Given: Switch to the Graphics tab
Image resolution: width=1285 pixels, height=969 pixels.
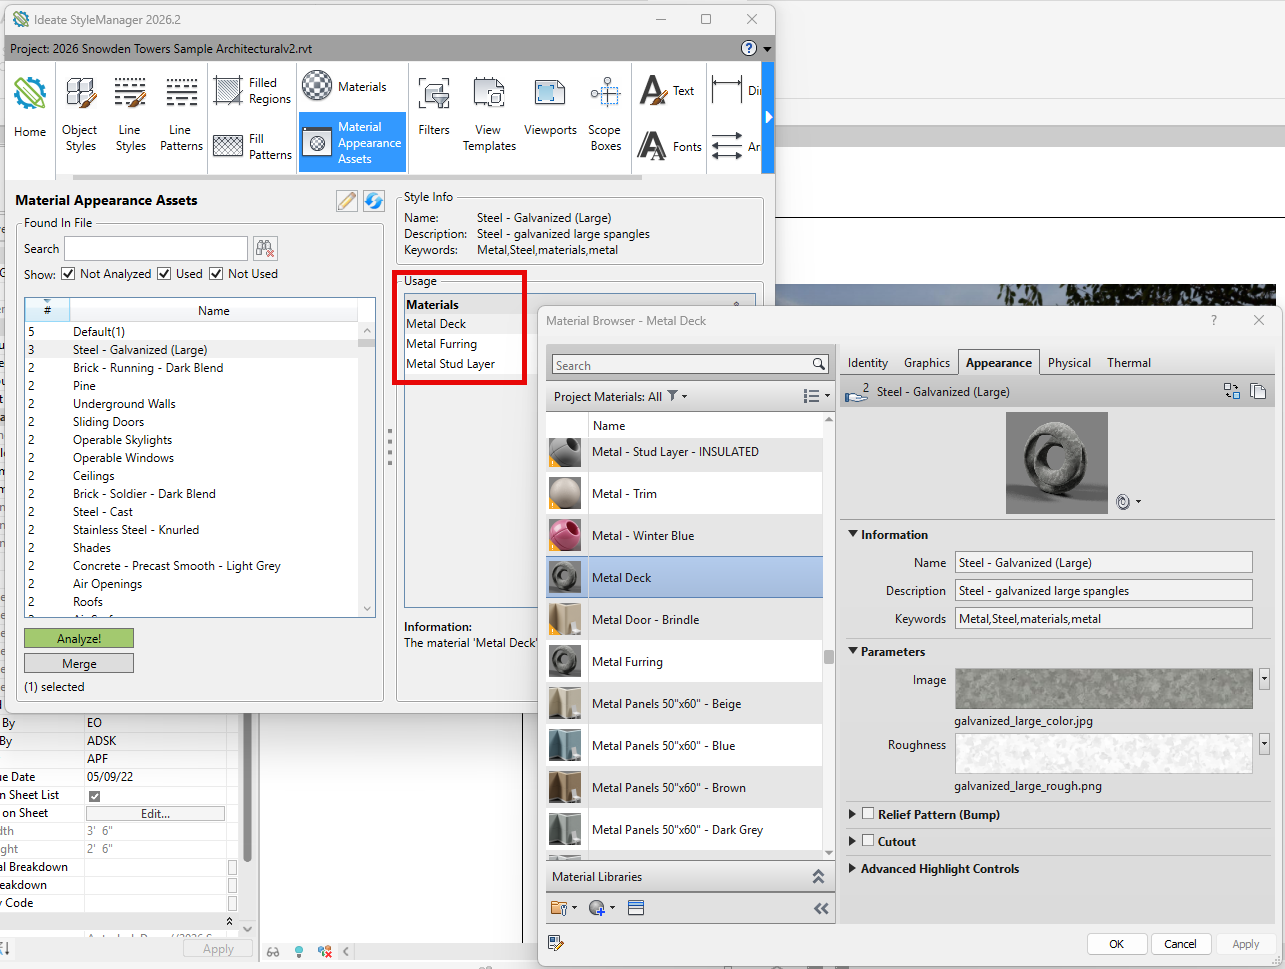Looking at the screenshot, I should [927, 363].
